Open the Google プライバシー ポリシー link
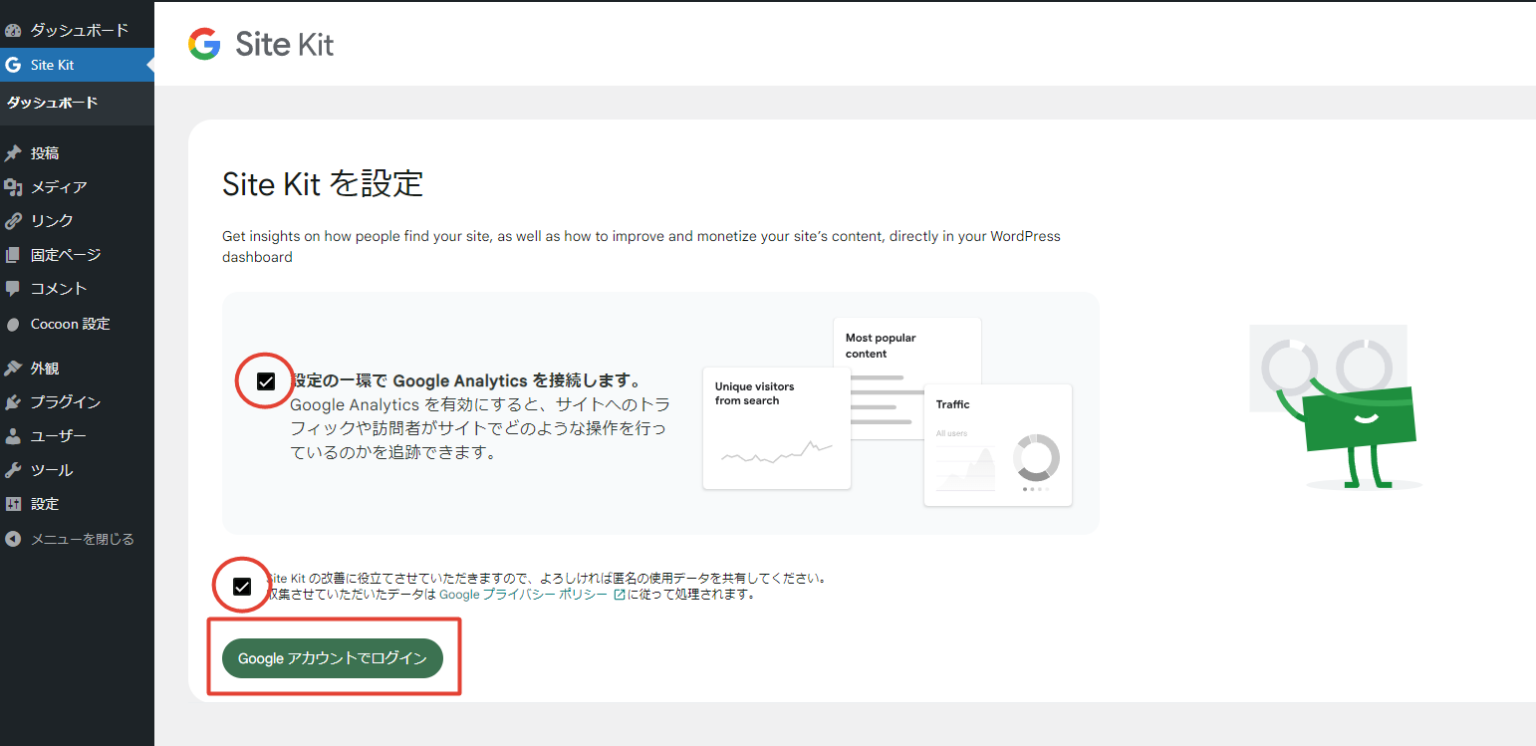The height and width of the screenshot is (746, 1536). [x=523, y=594]
